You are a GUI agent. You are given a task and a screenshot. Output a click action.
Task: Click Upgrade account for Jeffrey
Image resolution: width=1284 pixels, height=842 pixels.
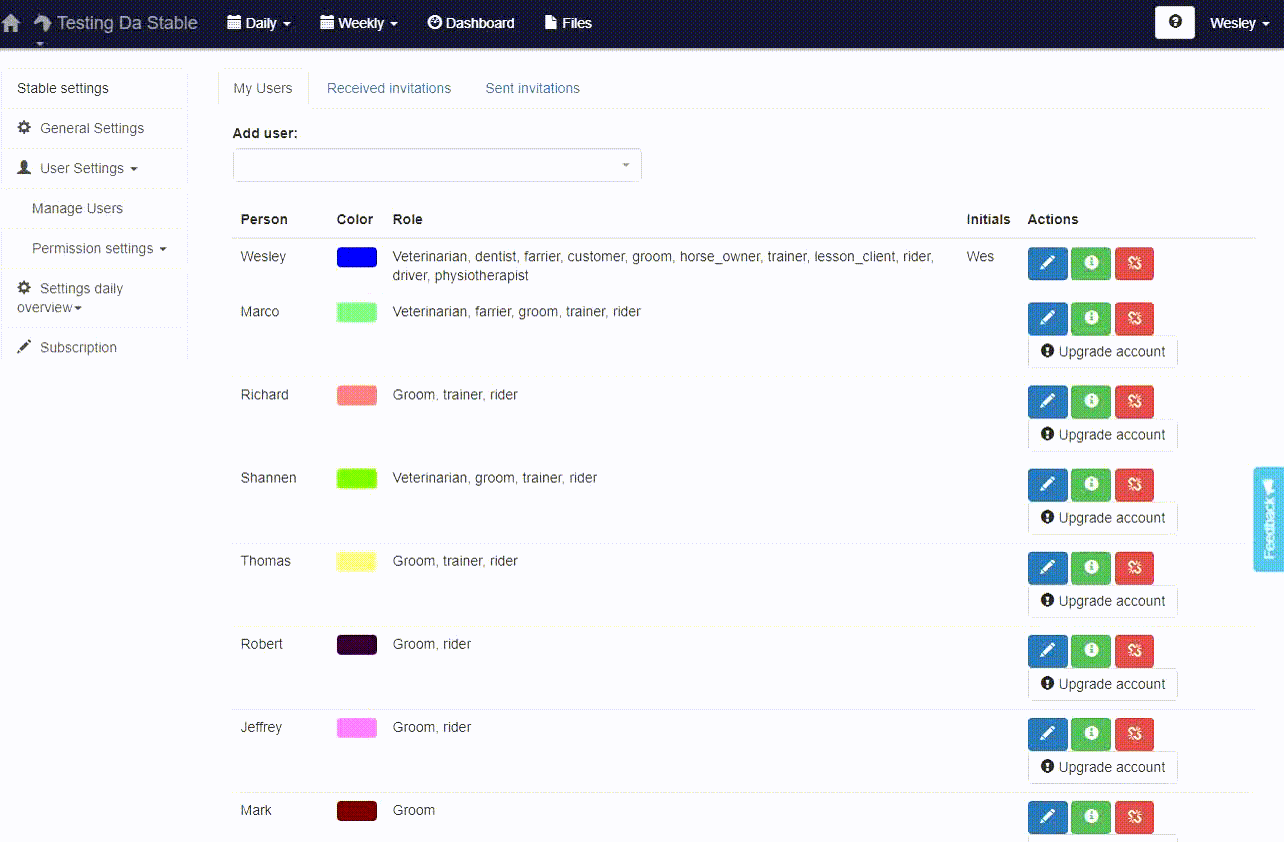(1103, 767)
